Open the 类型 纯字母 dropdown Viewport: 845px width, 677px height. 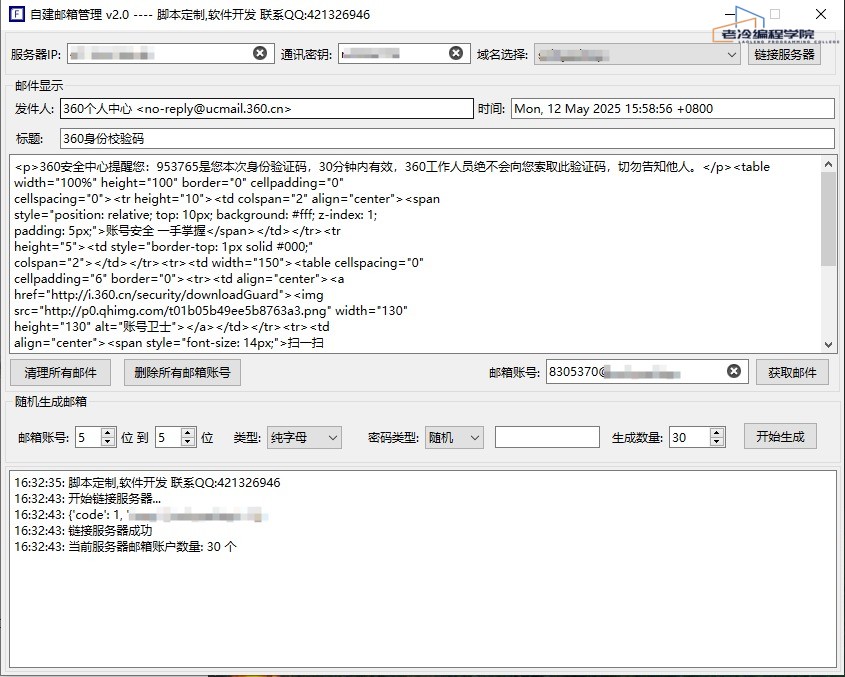[x=304, y=437]
